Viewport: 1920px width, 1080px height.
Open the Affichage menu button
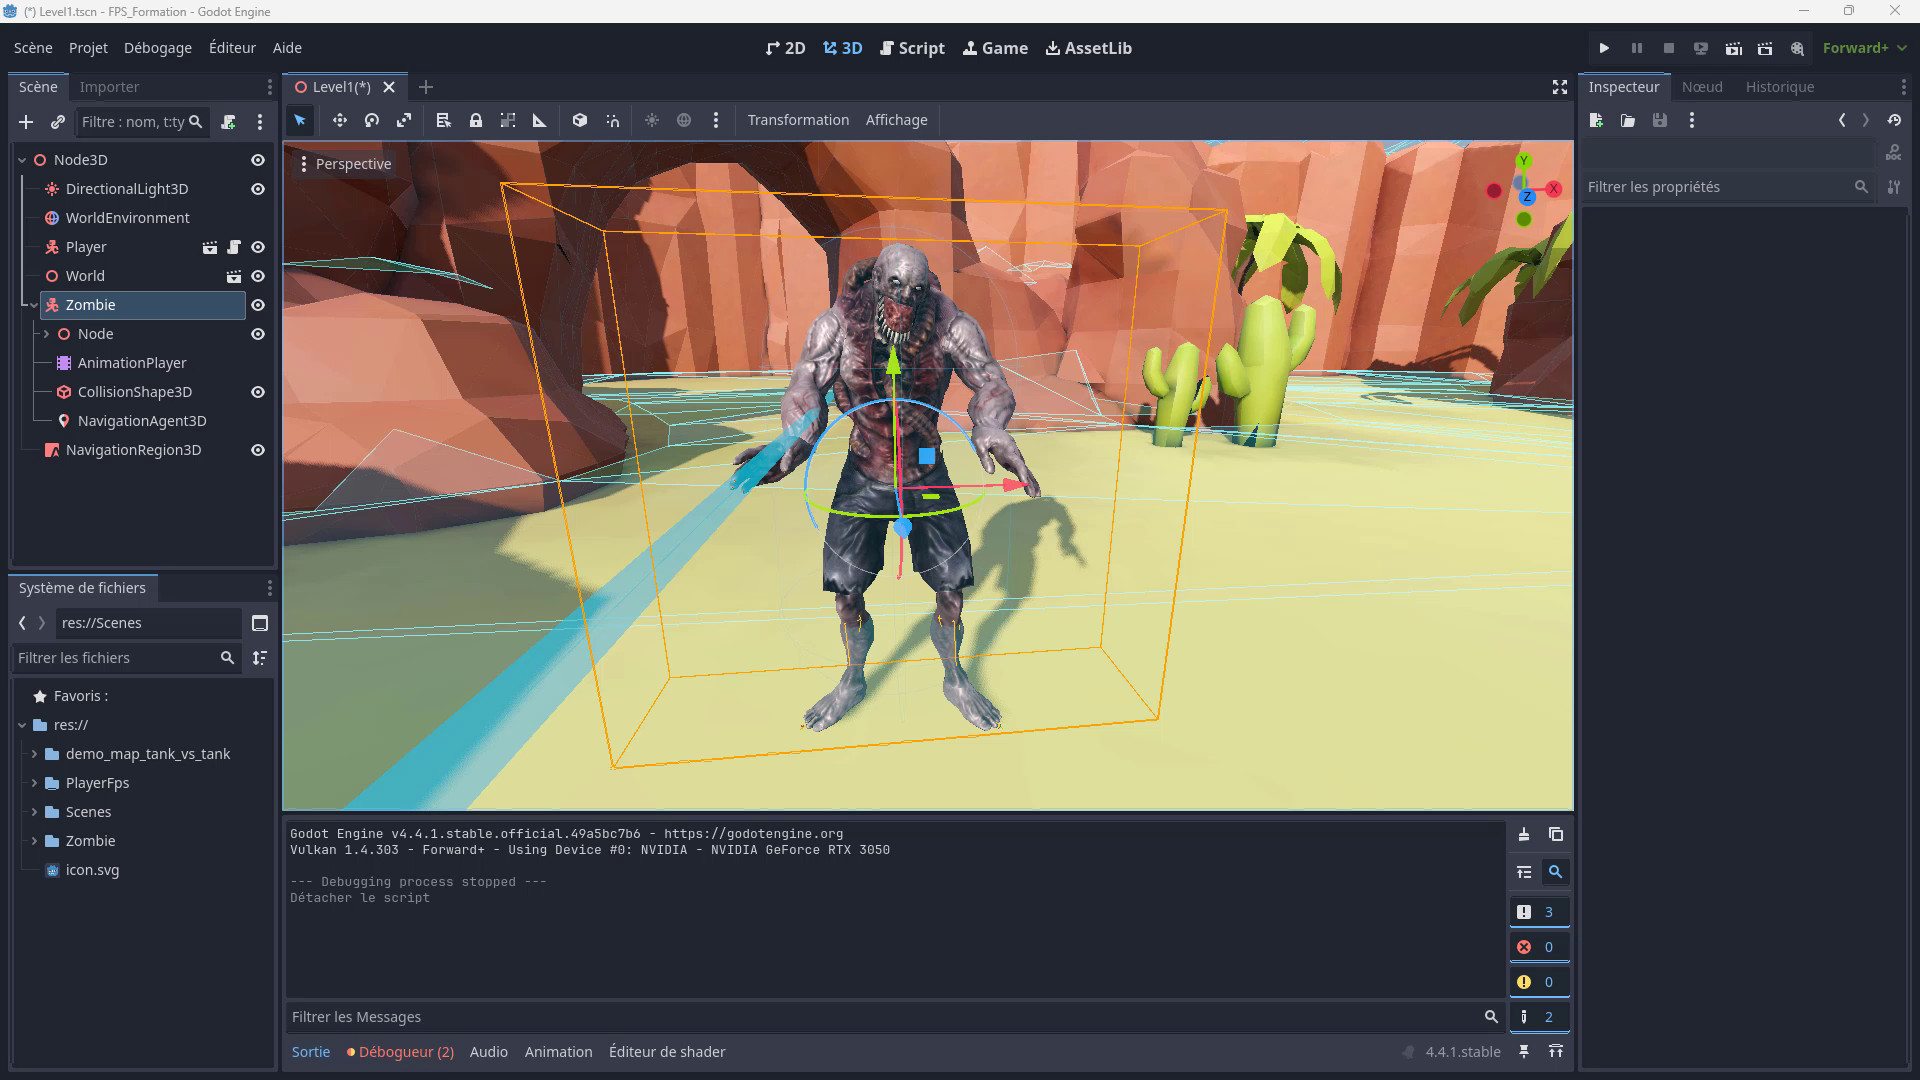(x=896, y=120)
